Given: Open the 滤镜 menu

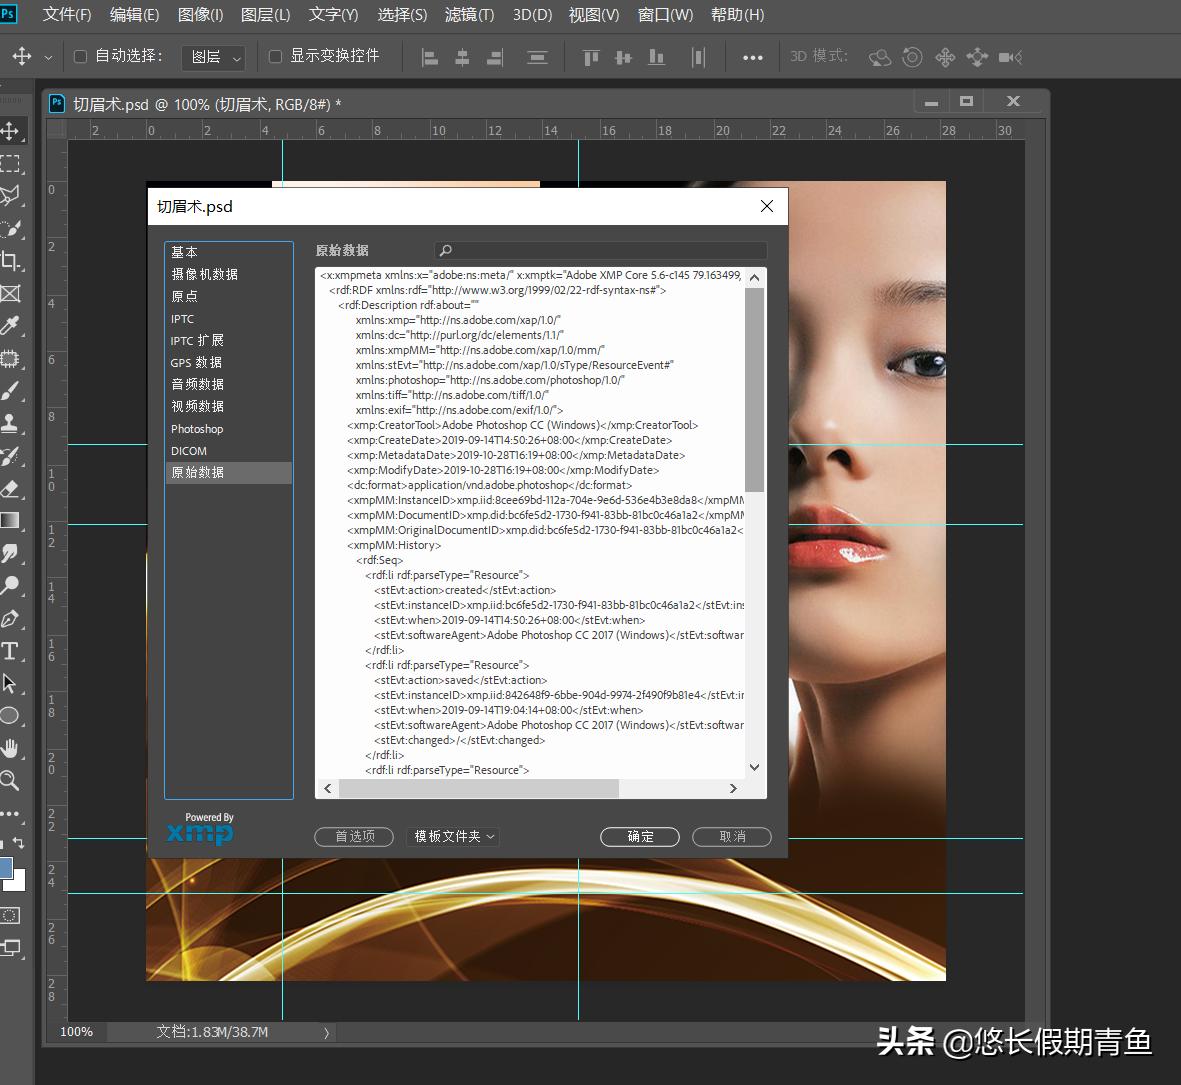Looking at the screenshot, I should click(x=468, y=15).
